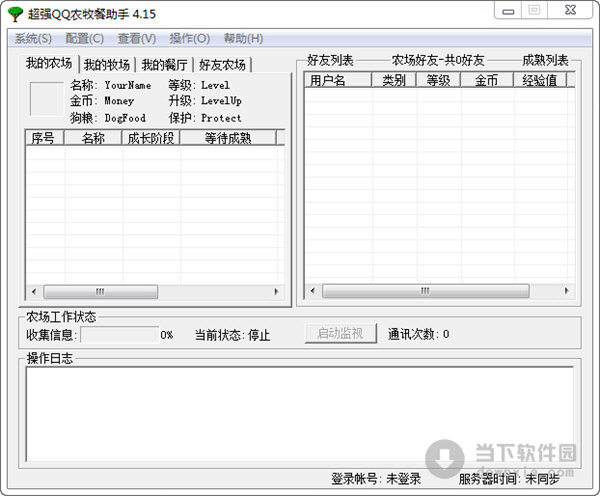Switch to the 好友农场 tab
The height and width of the screenshot is (496, 600).
222,65
